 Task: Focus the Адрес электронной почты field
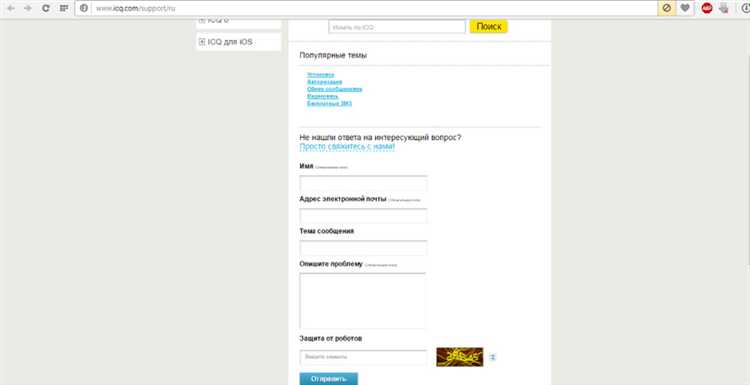pyautogui.click(x=363, y=216)
